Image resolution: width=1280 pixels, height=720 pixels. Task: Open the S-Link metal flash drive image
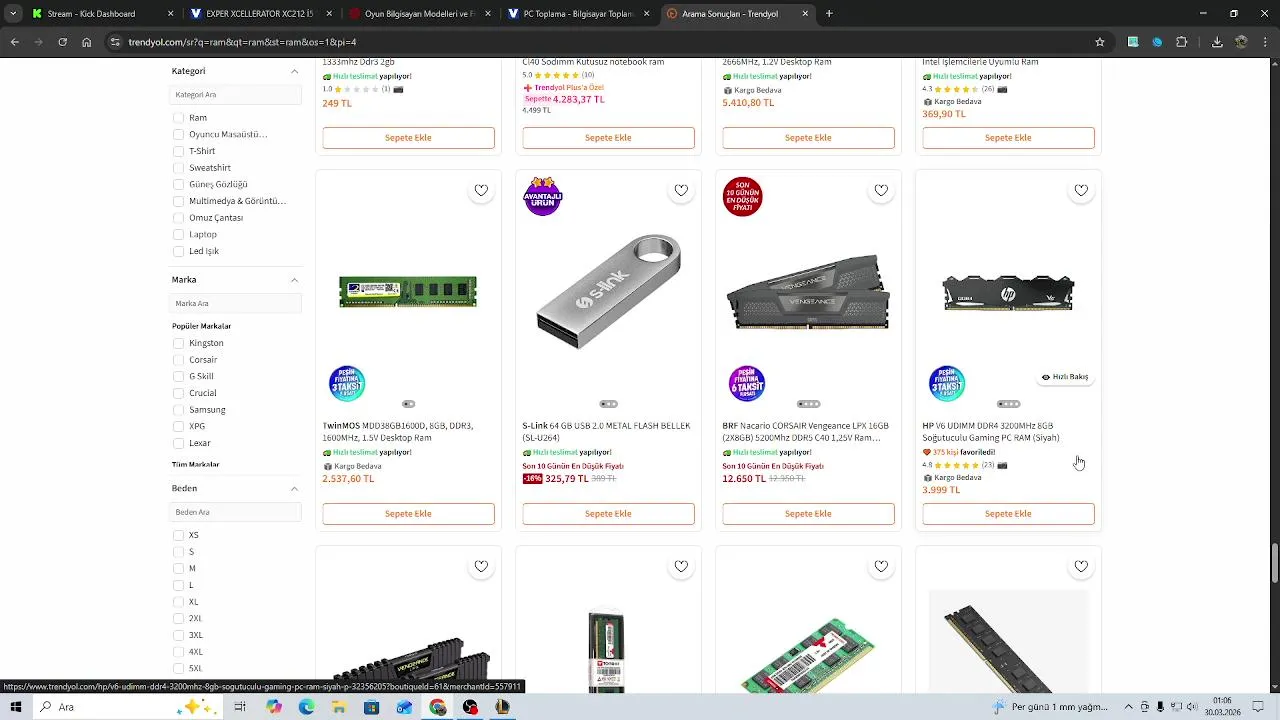(x=608, y=292)
